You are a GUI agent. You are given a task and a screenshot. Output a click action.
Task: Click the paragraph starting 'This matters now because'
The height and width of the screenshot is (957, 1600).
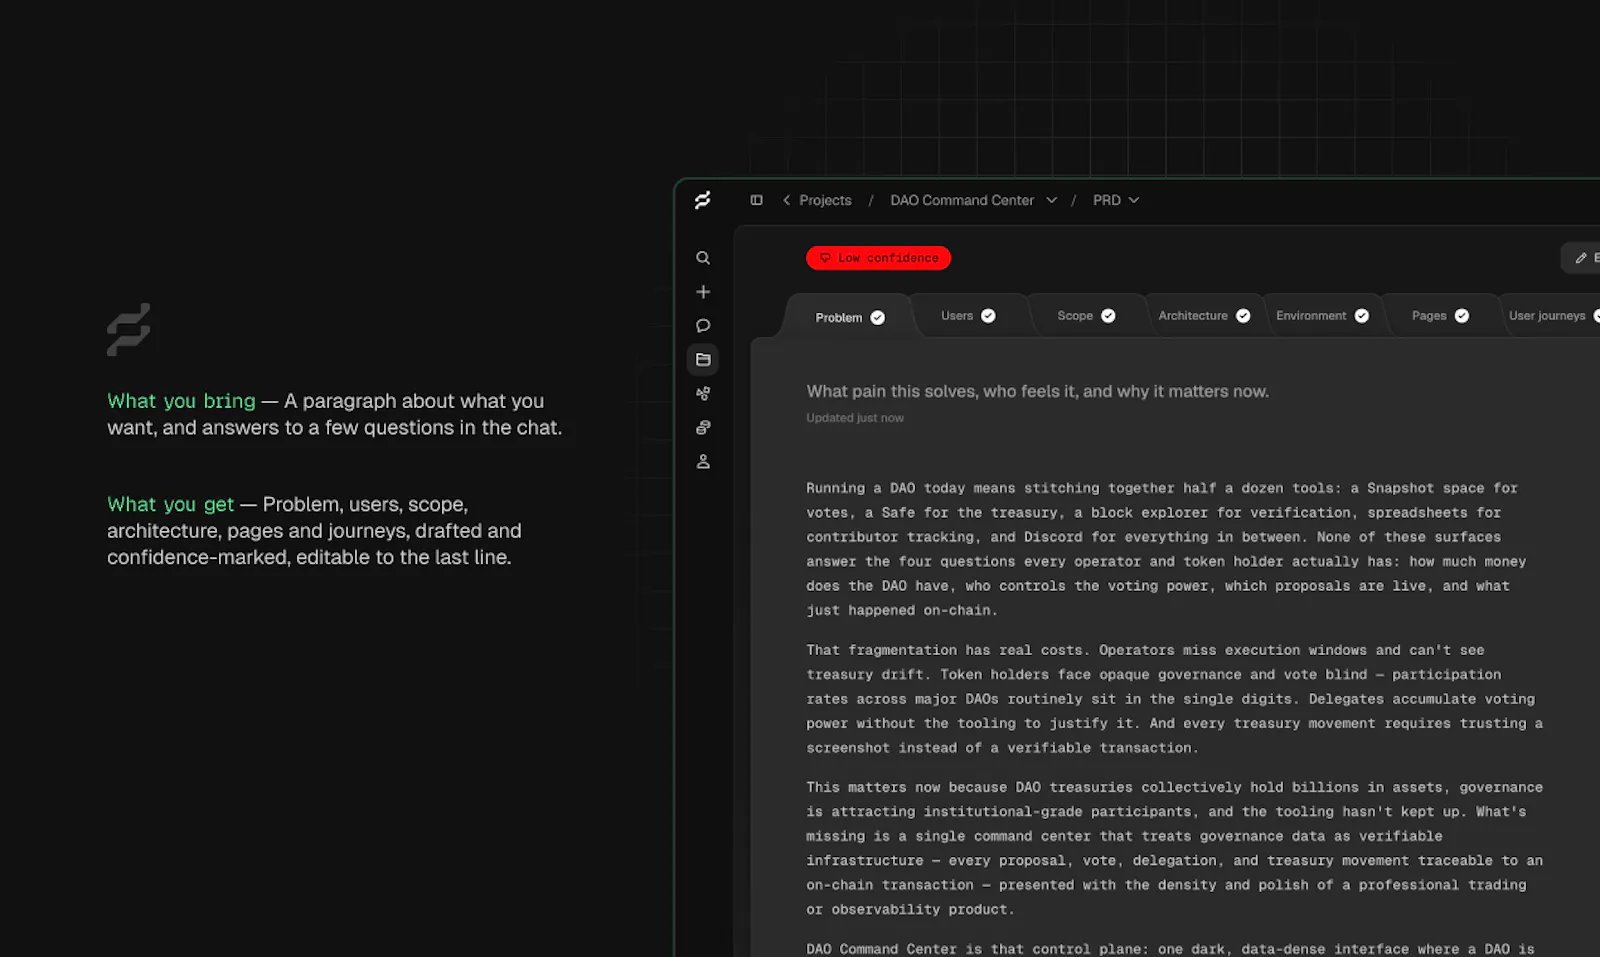point(1174,848)
